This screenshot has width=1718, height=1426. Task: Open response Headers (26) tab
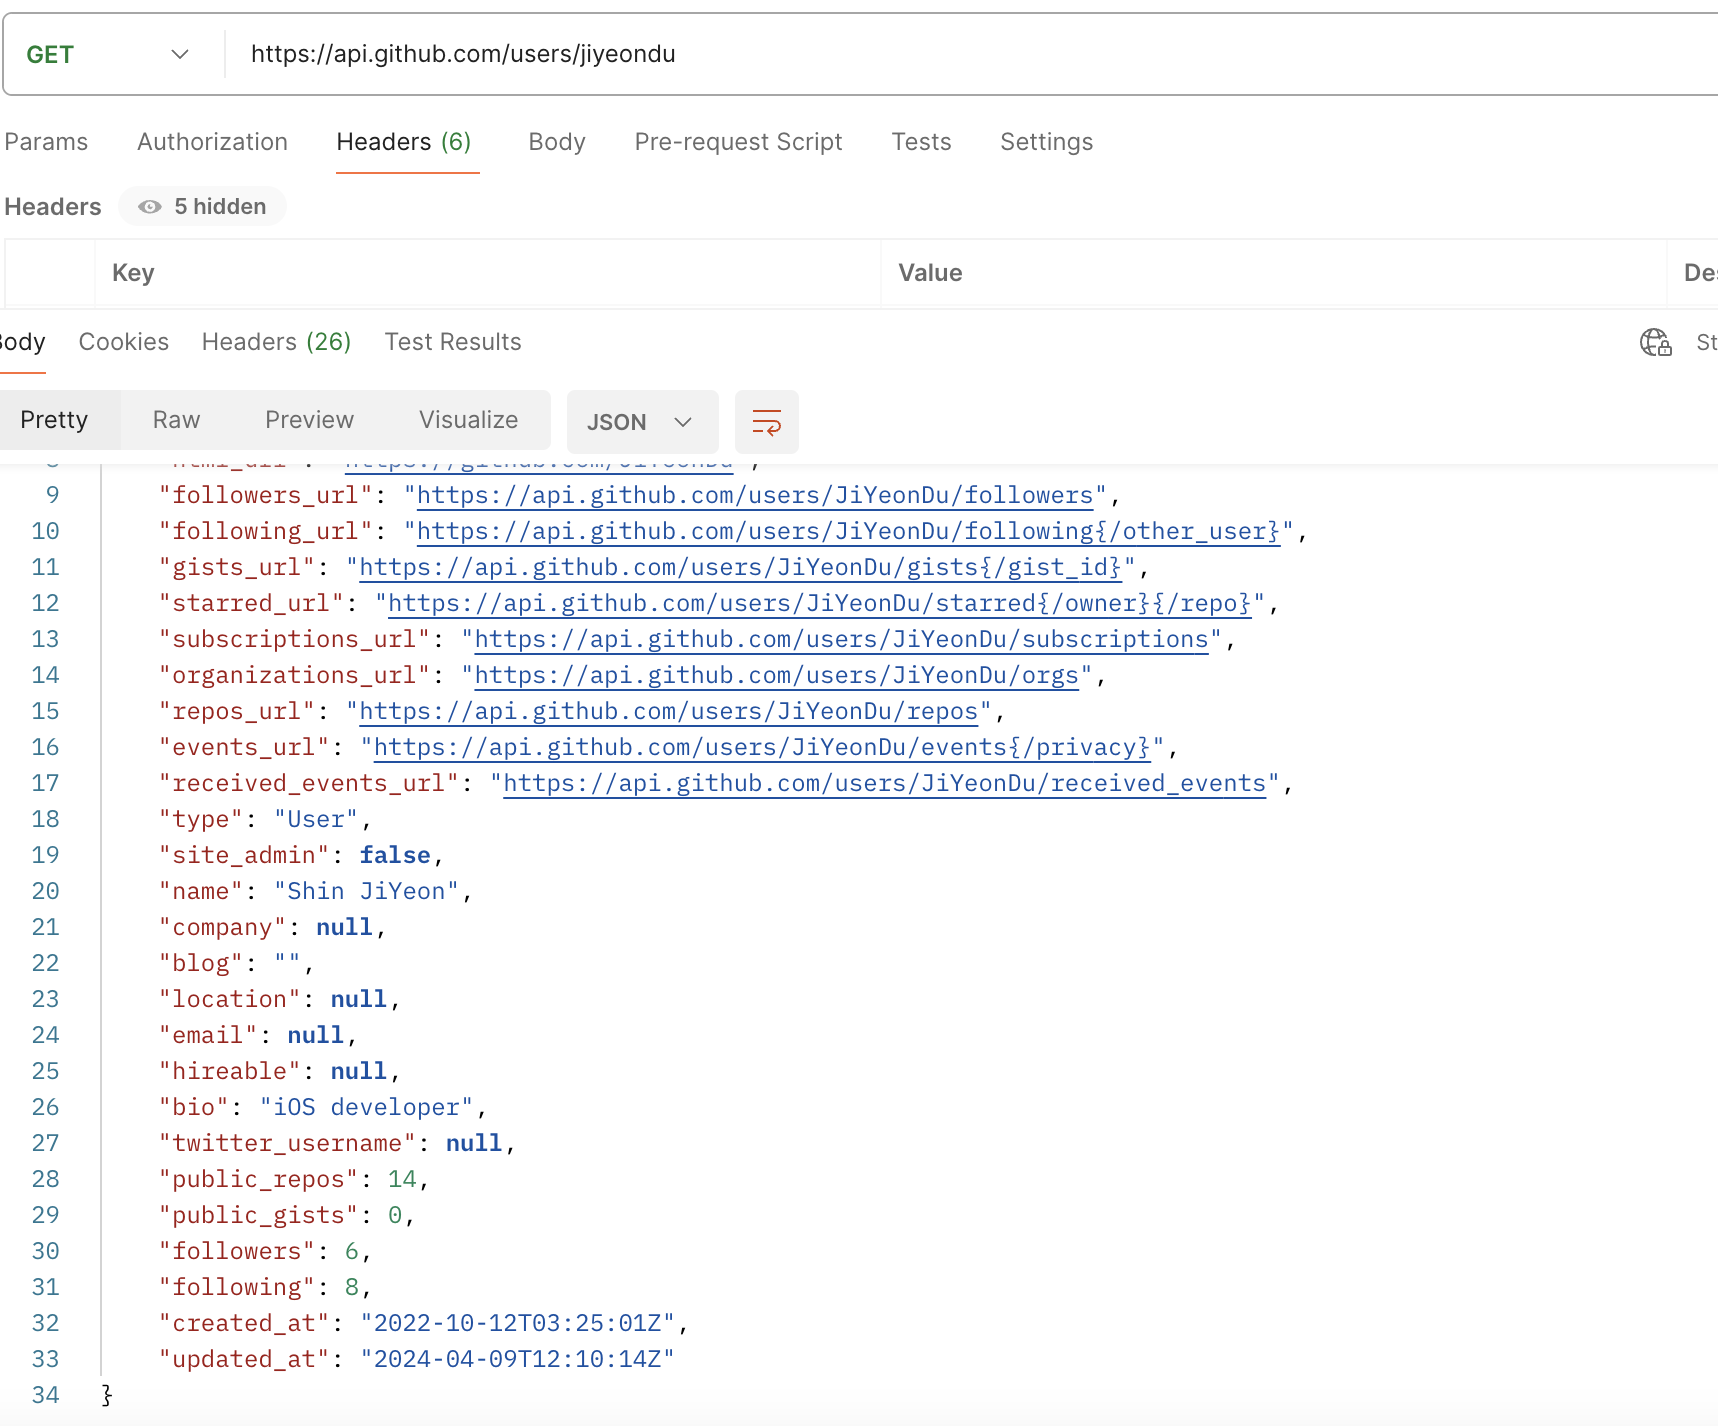pyautogui.click(x=276, y=342)
